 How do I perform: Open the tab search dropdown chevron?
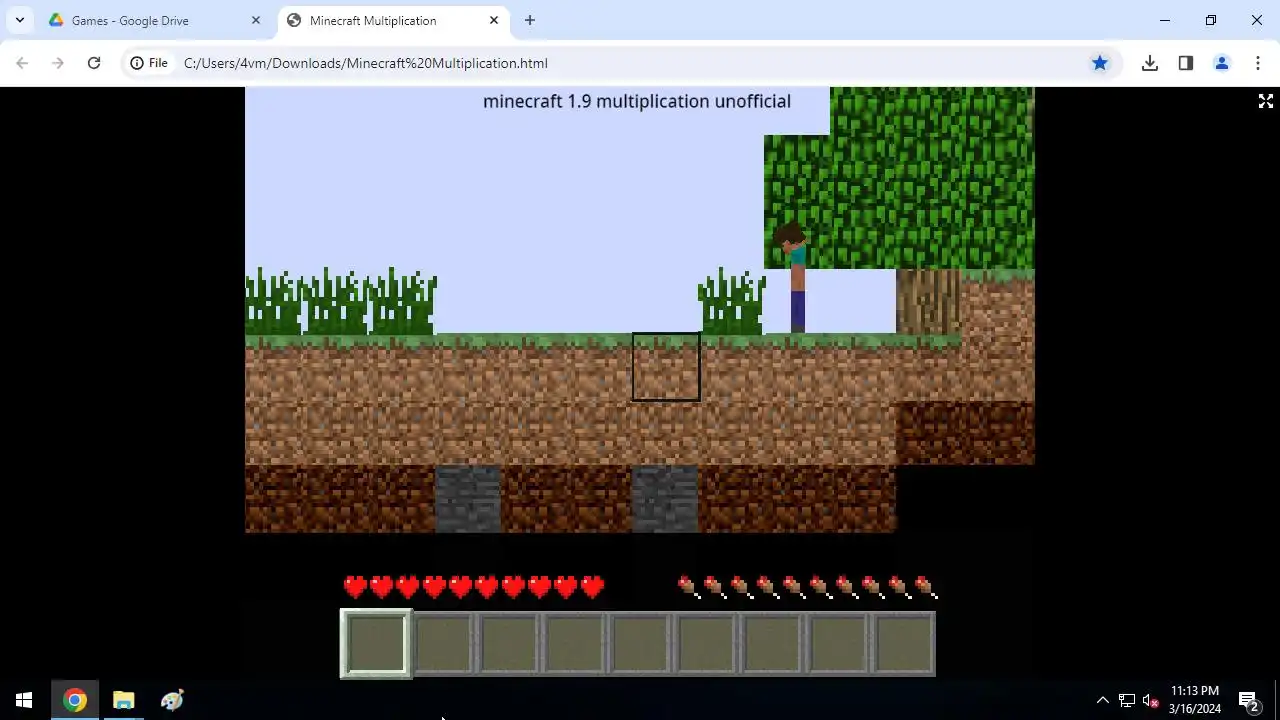19,20
